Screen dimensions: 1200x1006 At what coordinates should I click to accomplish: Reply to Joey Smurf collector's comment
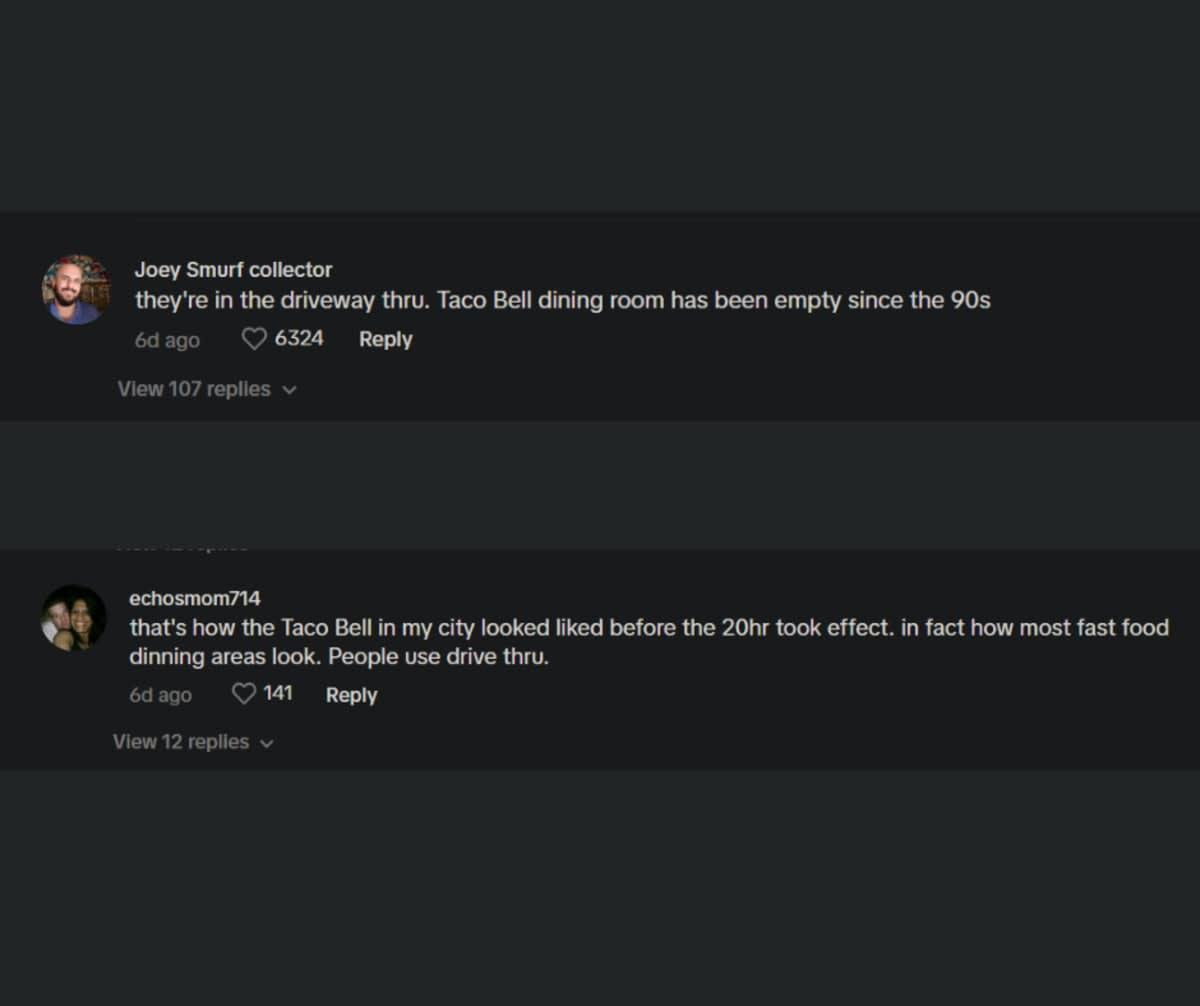[385, 339]
